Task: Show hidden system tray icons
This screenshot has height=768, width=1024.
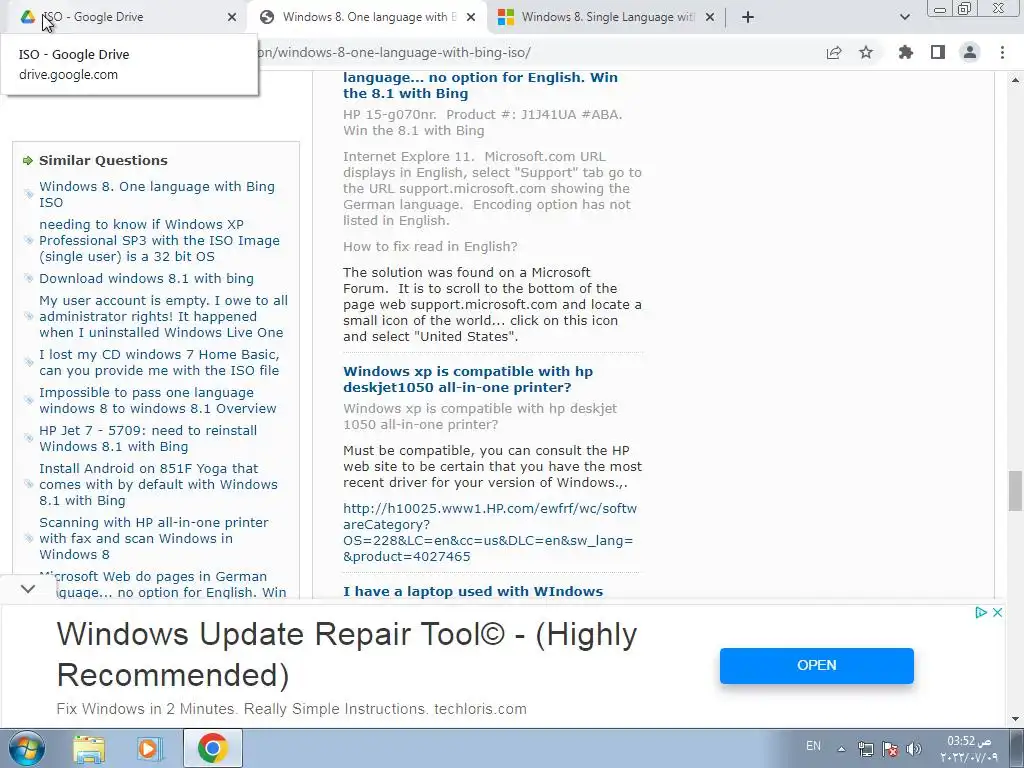Action: [841, 749]
